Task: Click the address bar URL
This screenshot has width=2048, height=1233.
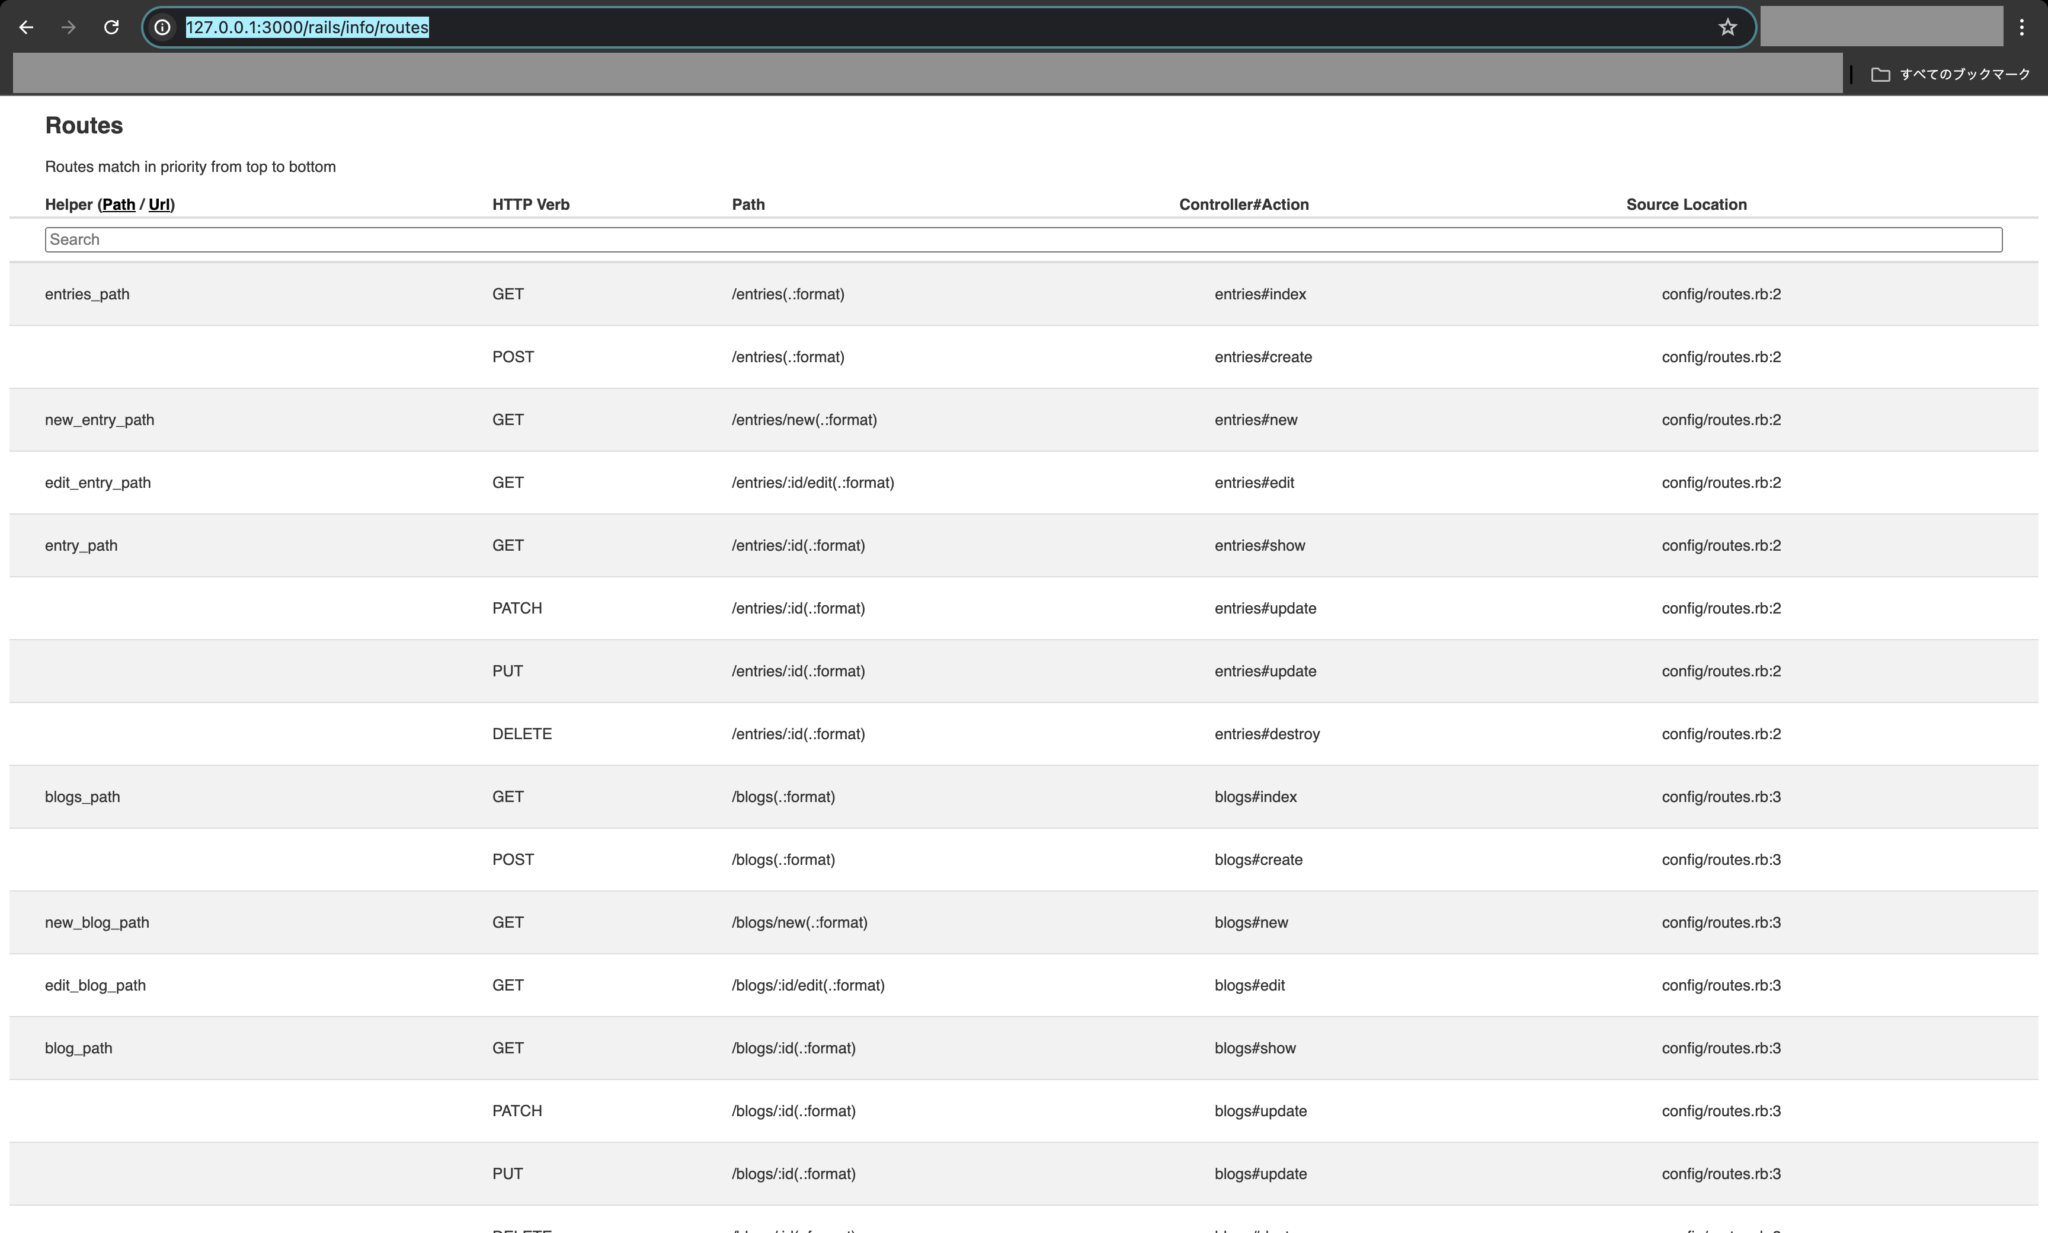Action: click(306, 27)
